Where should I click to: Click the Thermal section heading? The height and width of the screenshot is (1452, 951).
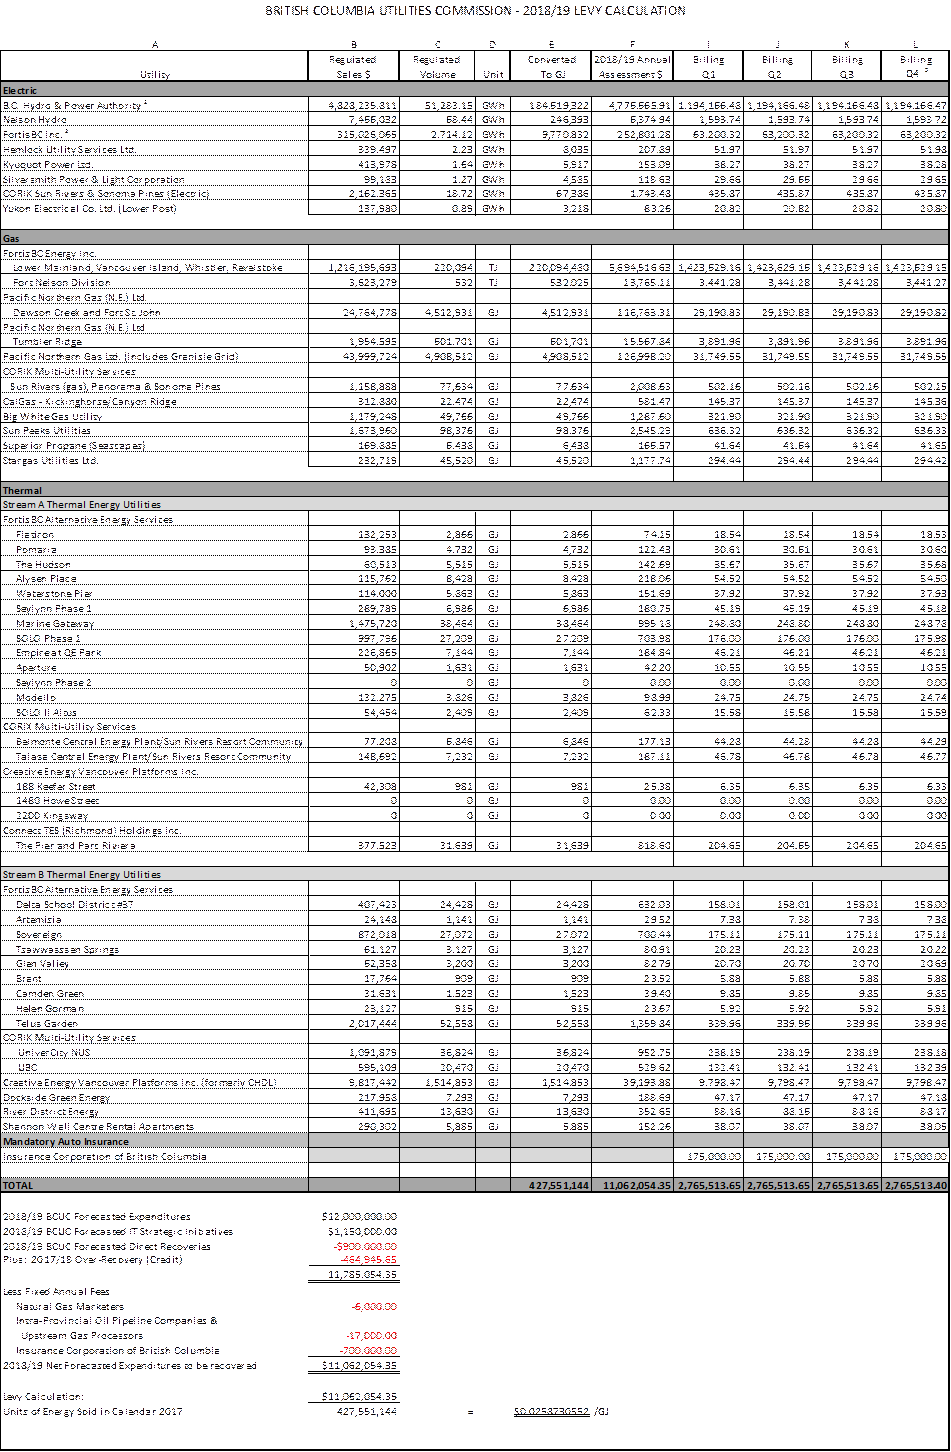click(22, 491)
